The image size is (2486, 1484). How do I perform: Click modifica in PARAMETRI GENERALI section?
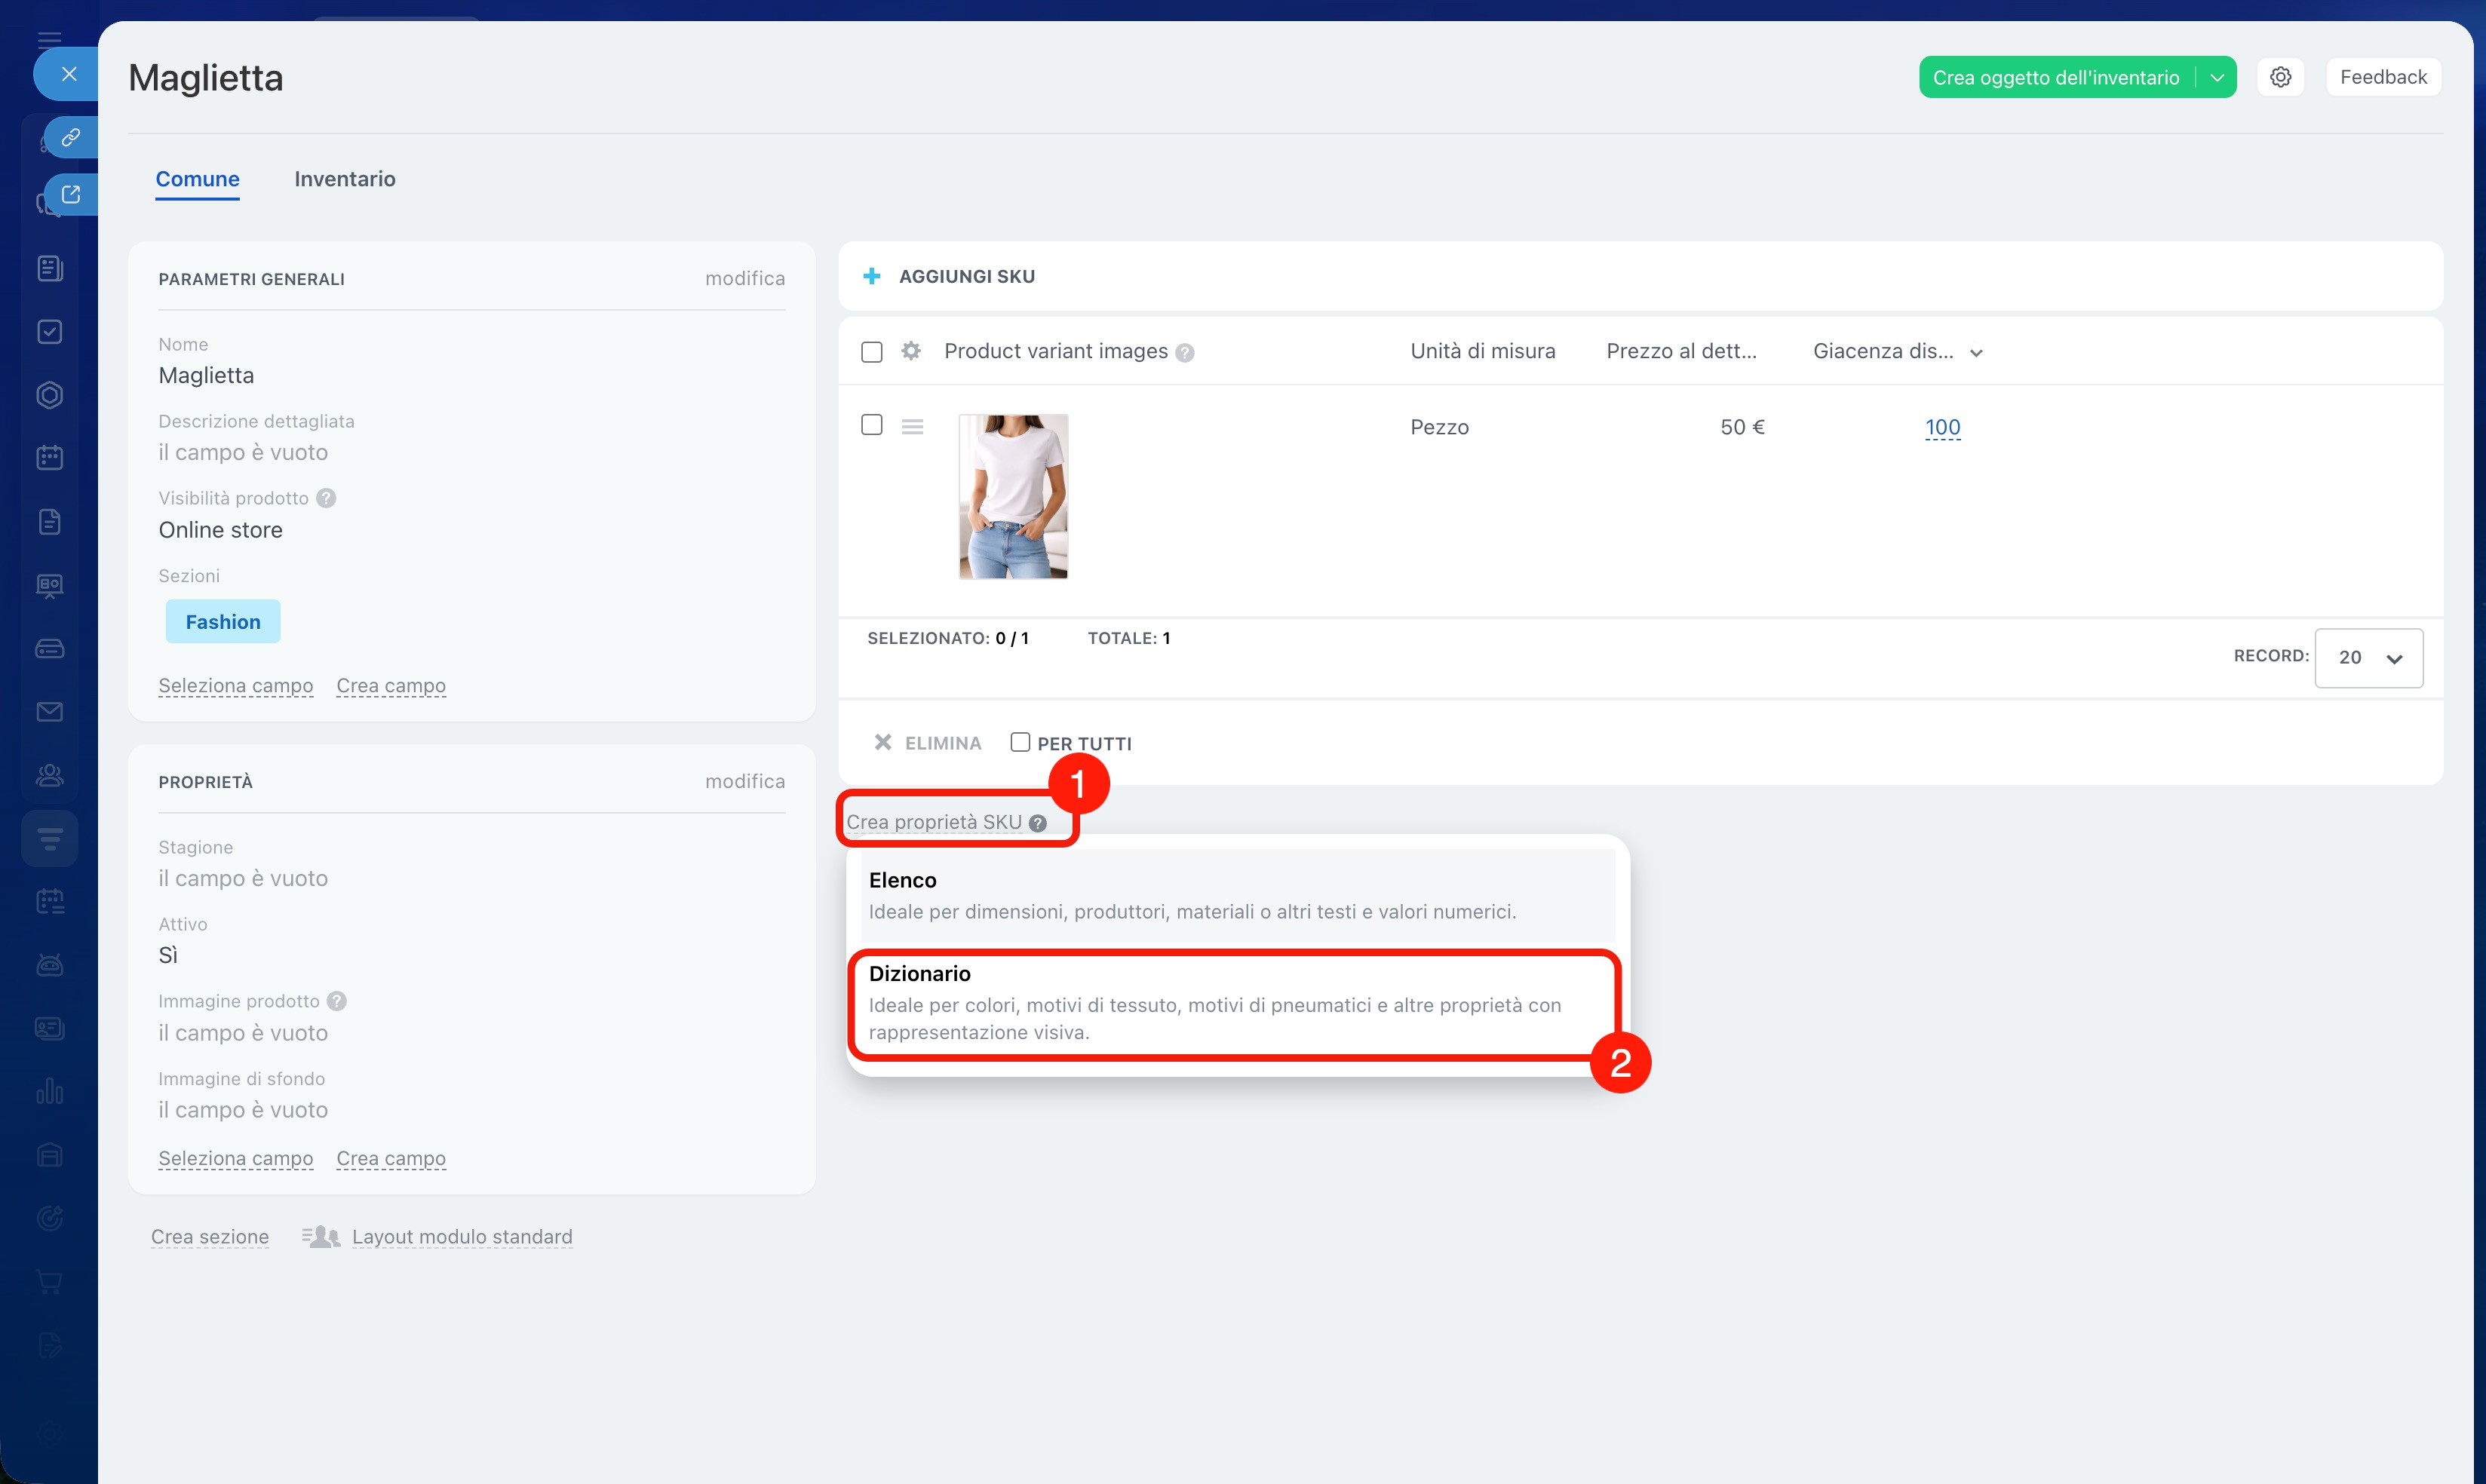click(x=744, y=278)
